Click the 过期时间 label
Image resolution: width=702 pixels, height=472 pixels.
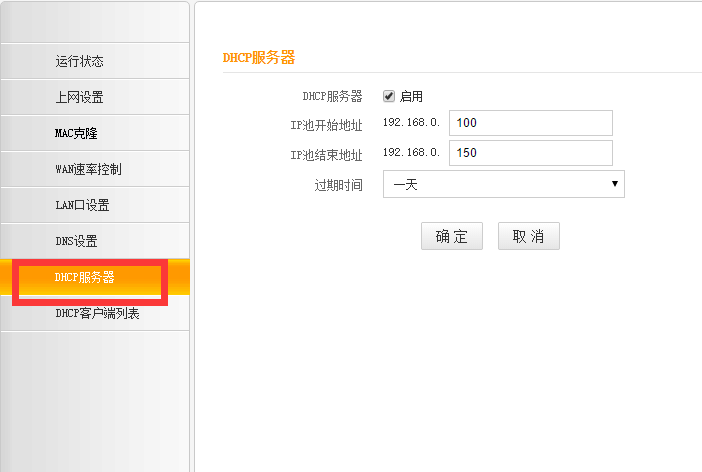pos(338,185)
